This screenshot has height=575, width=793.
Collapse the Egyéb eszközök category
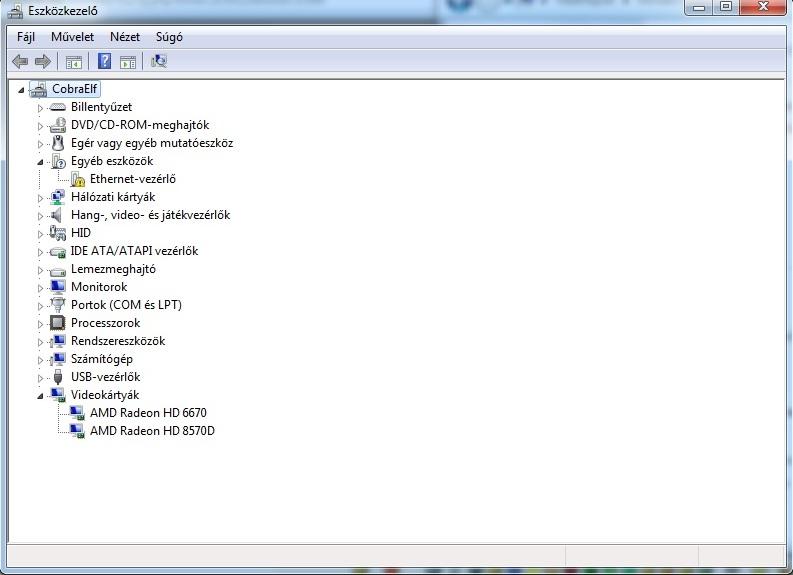tap(40, 162)
